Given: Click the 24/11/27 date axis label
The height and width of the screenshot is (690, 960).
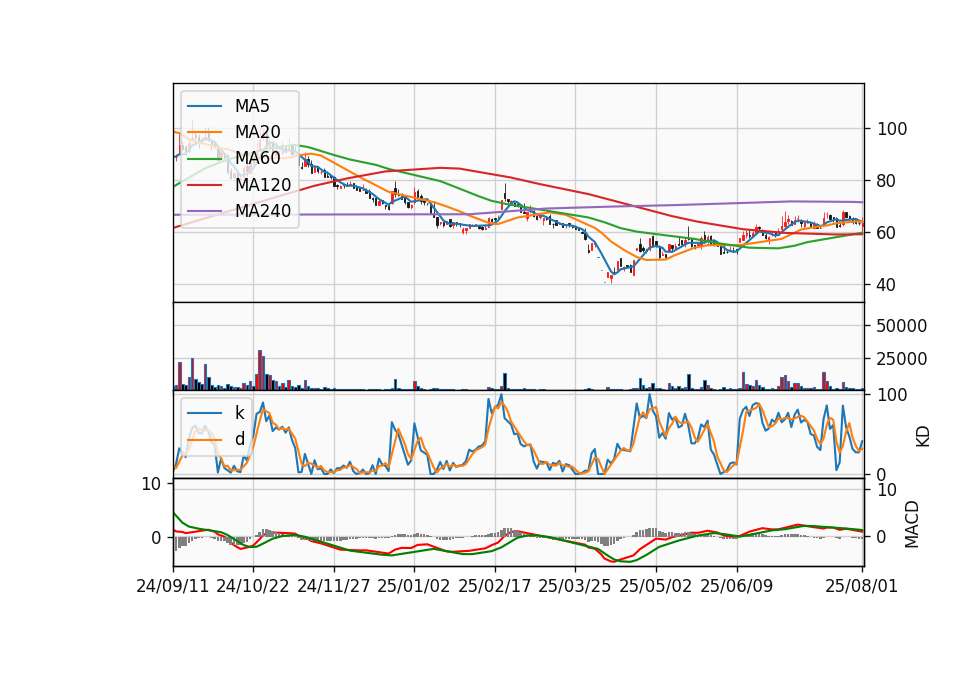Looking at the screenshot, I should click(x=334, y=586).
